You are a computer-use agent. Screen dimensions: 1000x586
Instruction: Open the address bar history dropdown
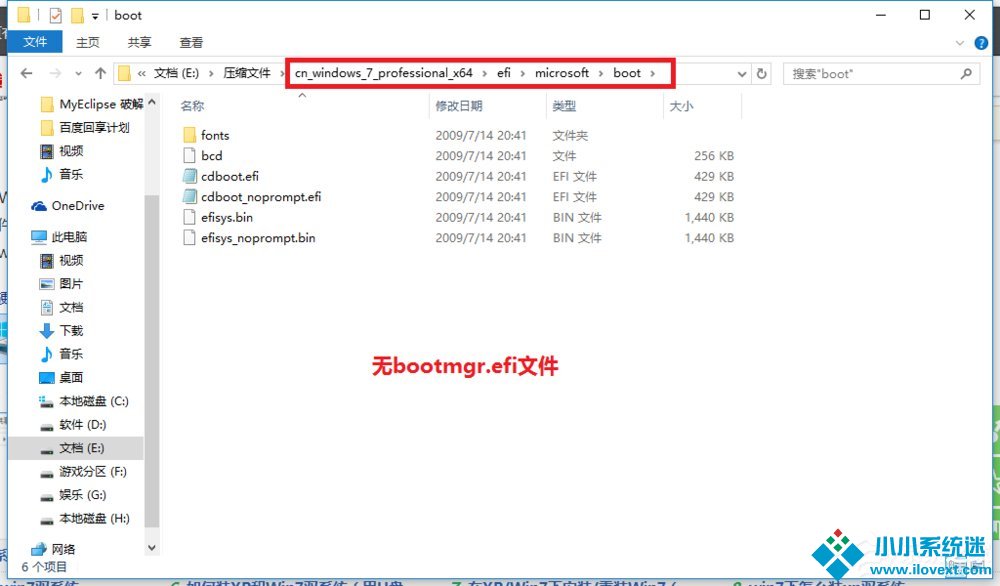click(742, 74)
